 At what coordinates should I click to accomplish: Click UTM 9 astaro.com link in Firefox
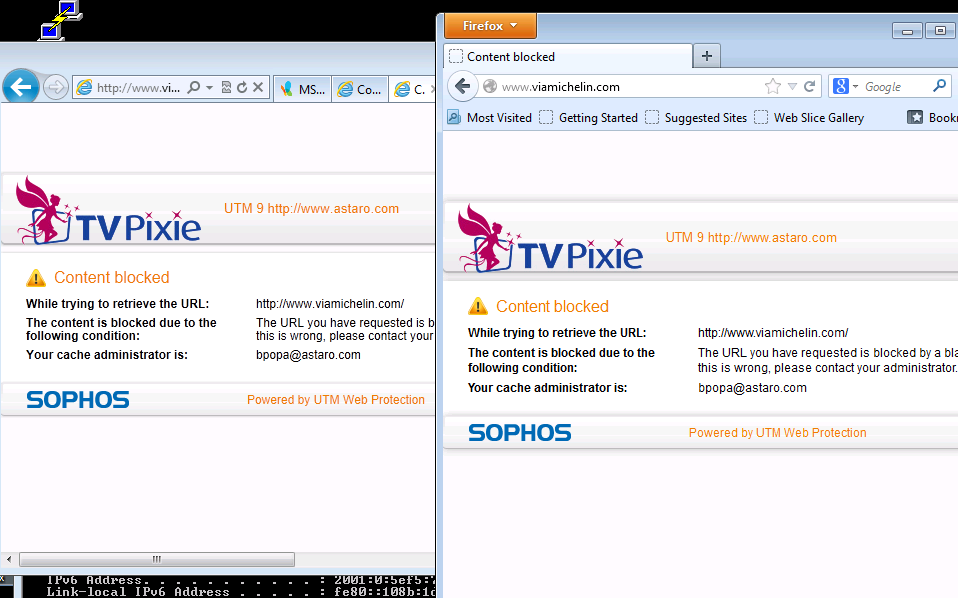(751, 237)
